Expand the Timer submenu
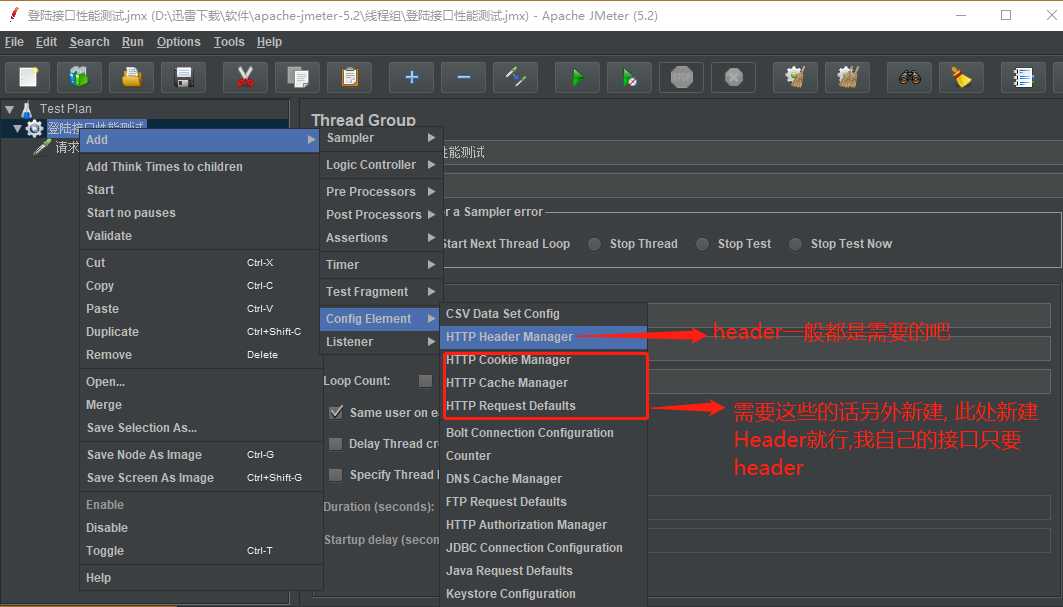 380,265
